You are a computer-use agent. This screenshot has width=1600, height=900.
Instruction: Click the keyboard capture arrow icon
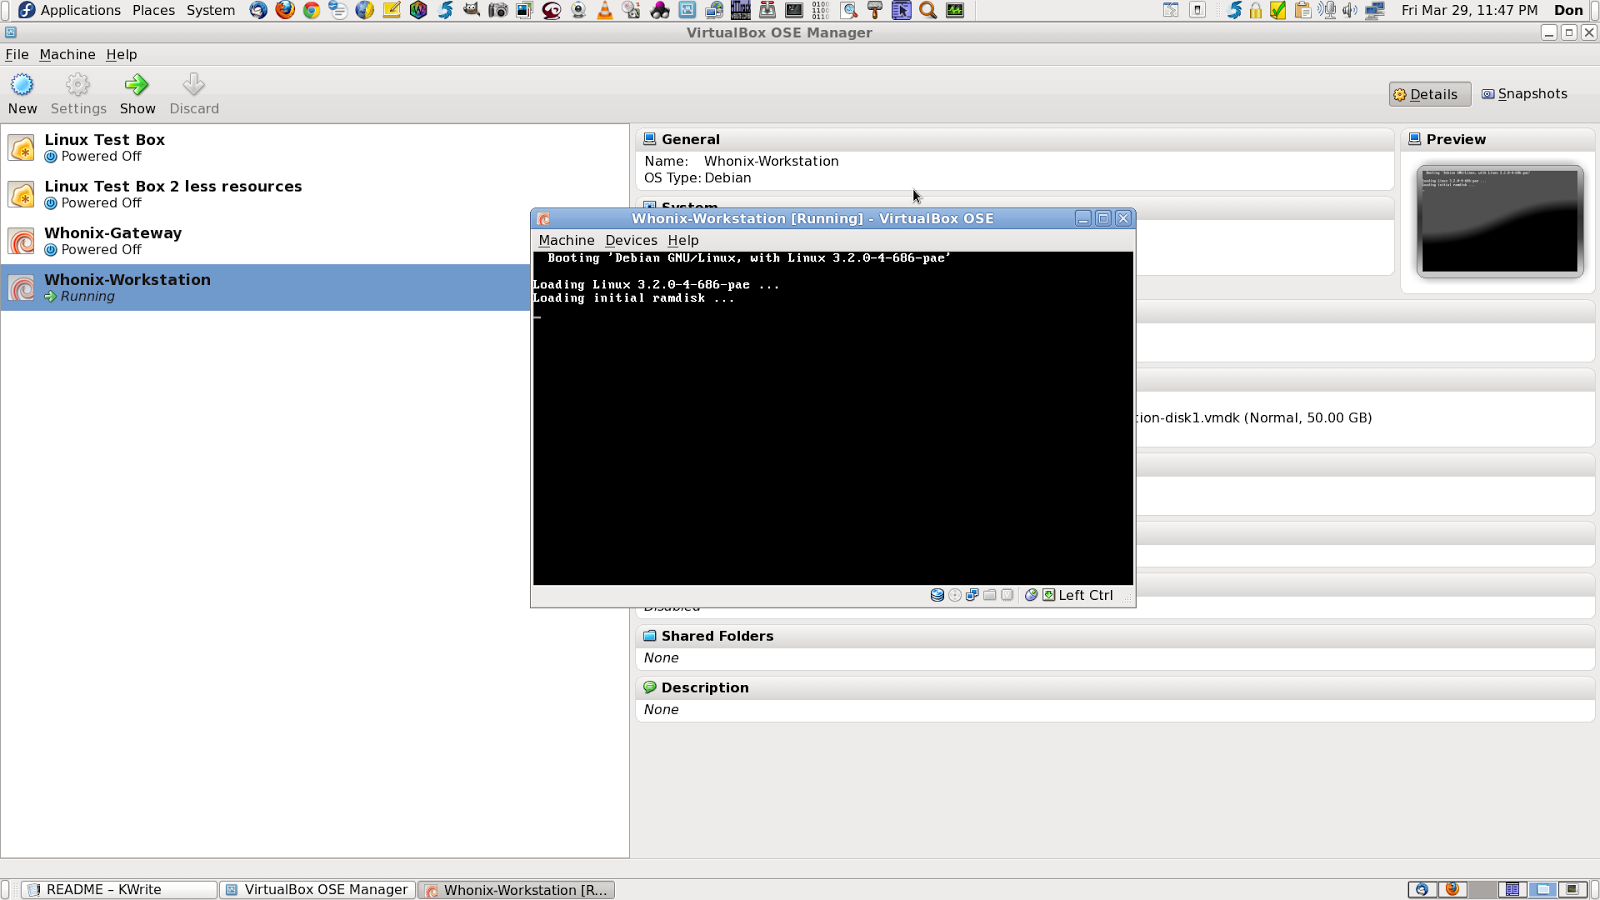tap(1048, 595)
